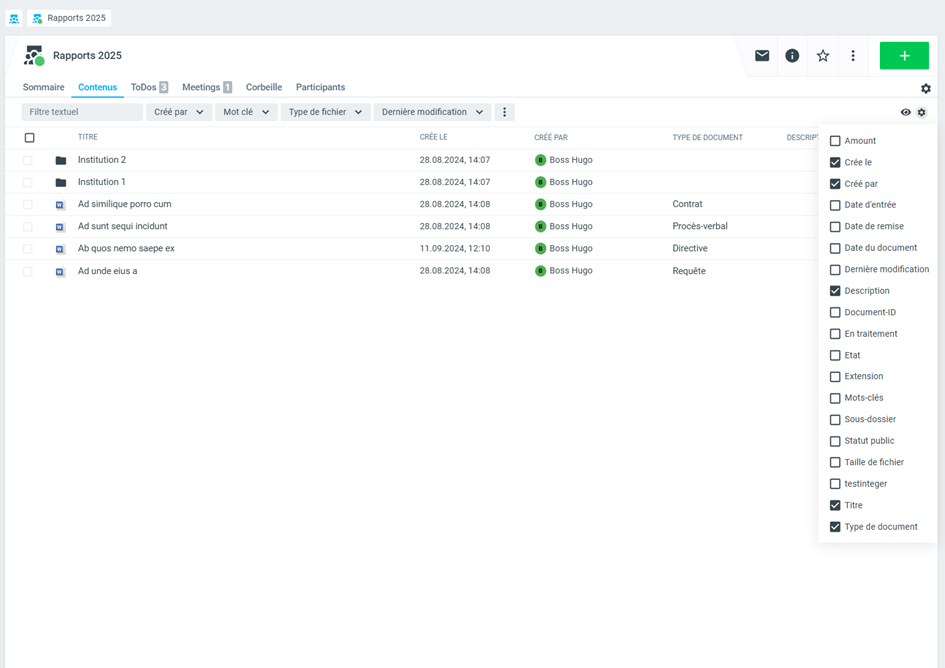Open document Ad similique porro cum

coord(124,204)
